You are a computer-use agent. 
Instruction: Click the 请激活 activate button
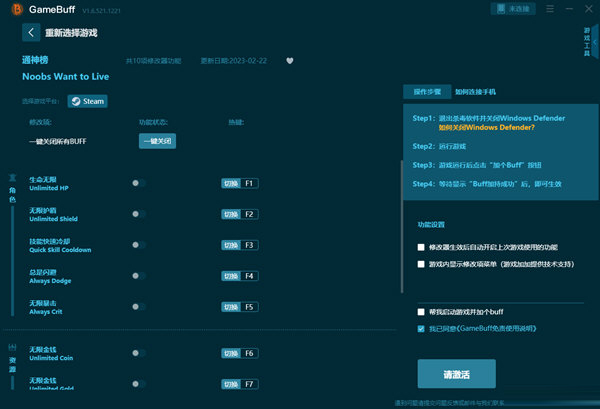tap(455, 373)
